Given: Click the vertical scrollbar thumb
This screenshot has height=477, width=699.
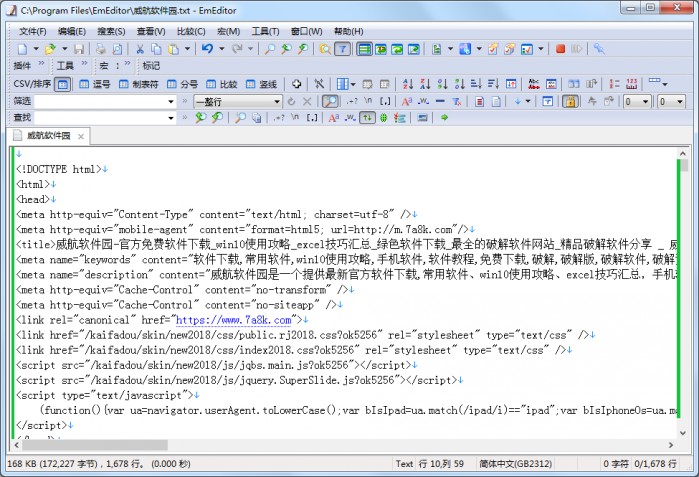Looking at the screenshot, I should [x=683, y=166].
